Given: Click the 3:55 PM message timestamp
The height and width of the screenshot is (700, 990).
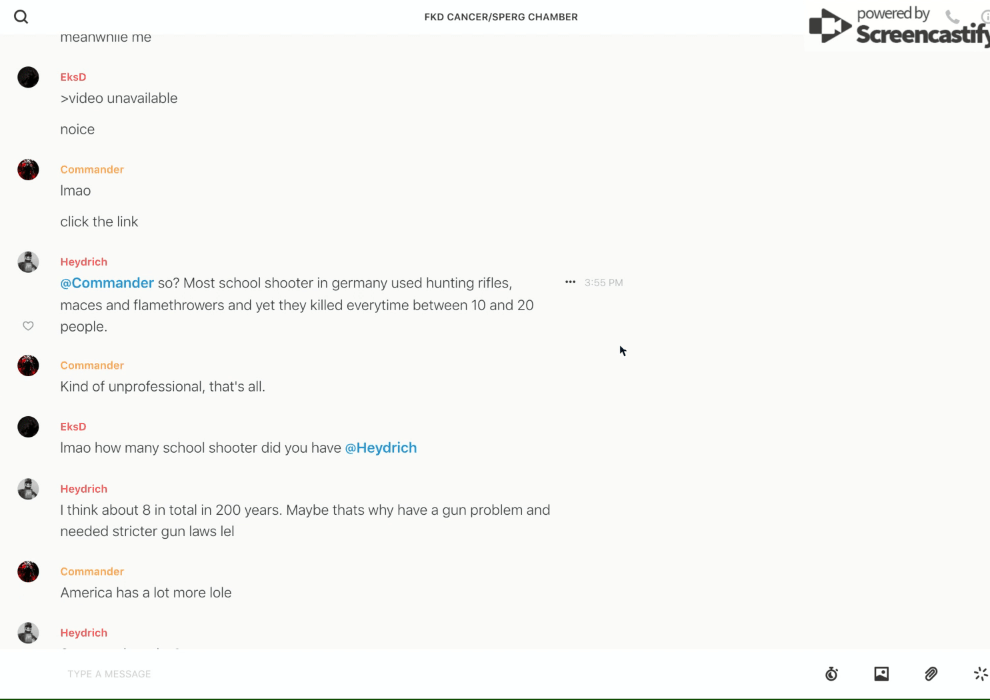Looking at the screenshot, I should tap(604, 283).
